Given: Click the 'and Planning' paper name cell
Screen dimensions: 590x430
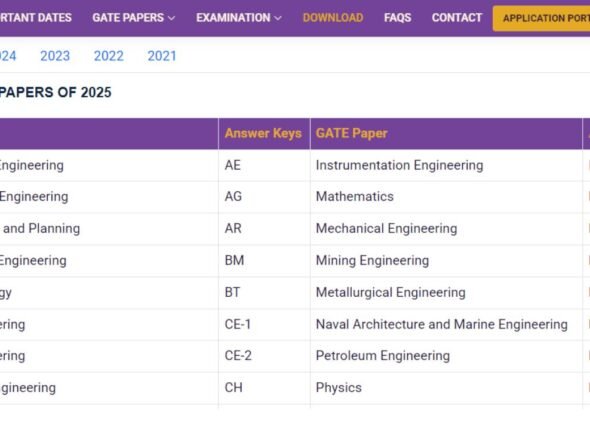Looking at the screenshot, I should (109, 228).
